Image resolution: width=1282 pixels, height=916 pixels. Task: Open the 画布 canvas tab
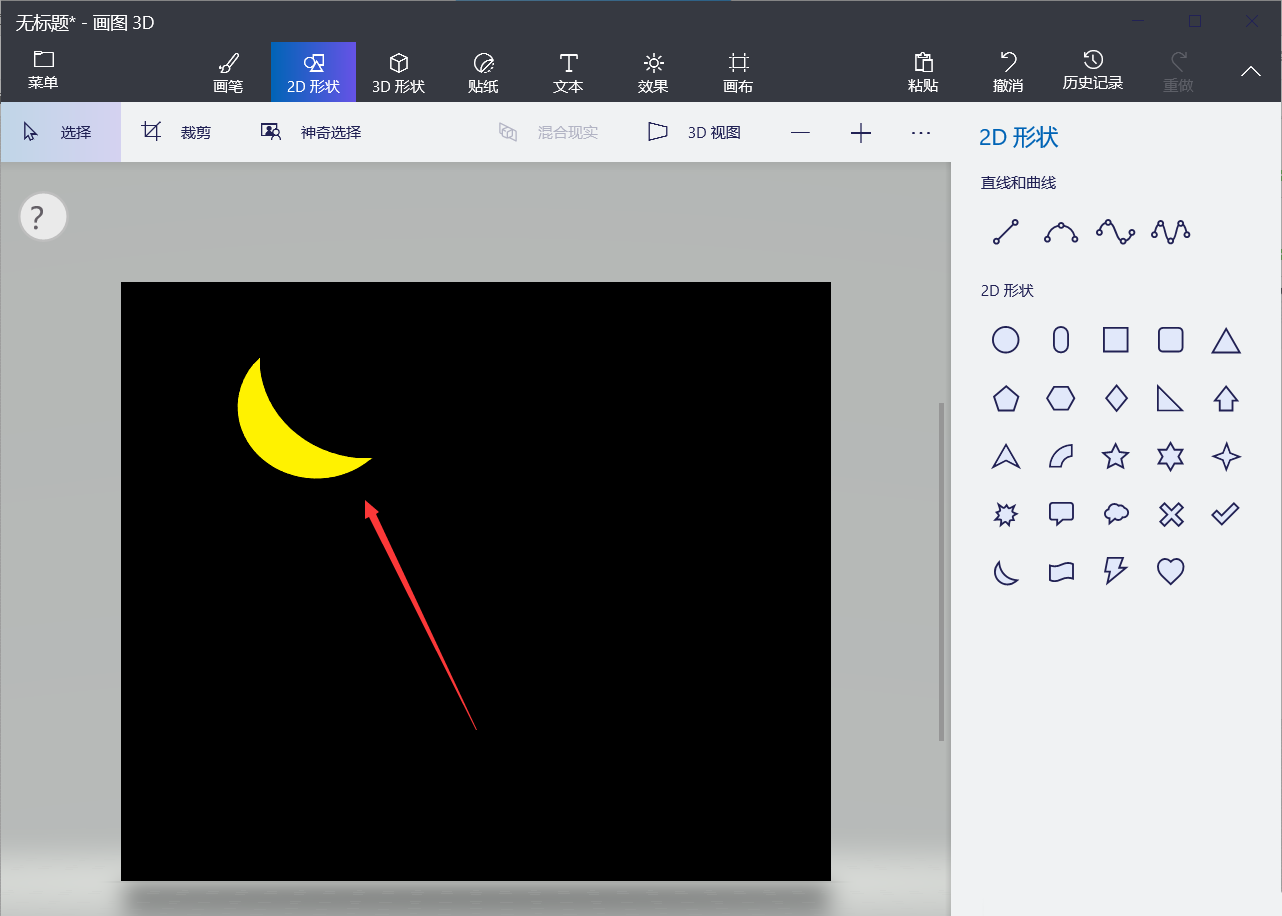coord(738,73)
